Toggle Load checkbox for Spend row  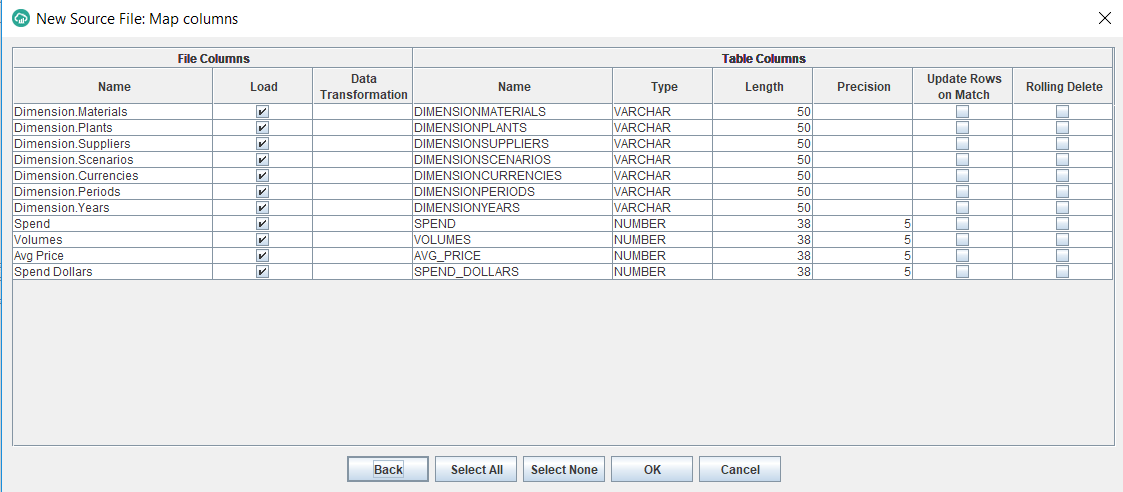(262, 224)
